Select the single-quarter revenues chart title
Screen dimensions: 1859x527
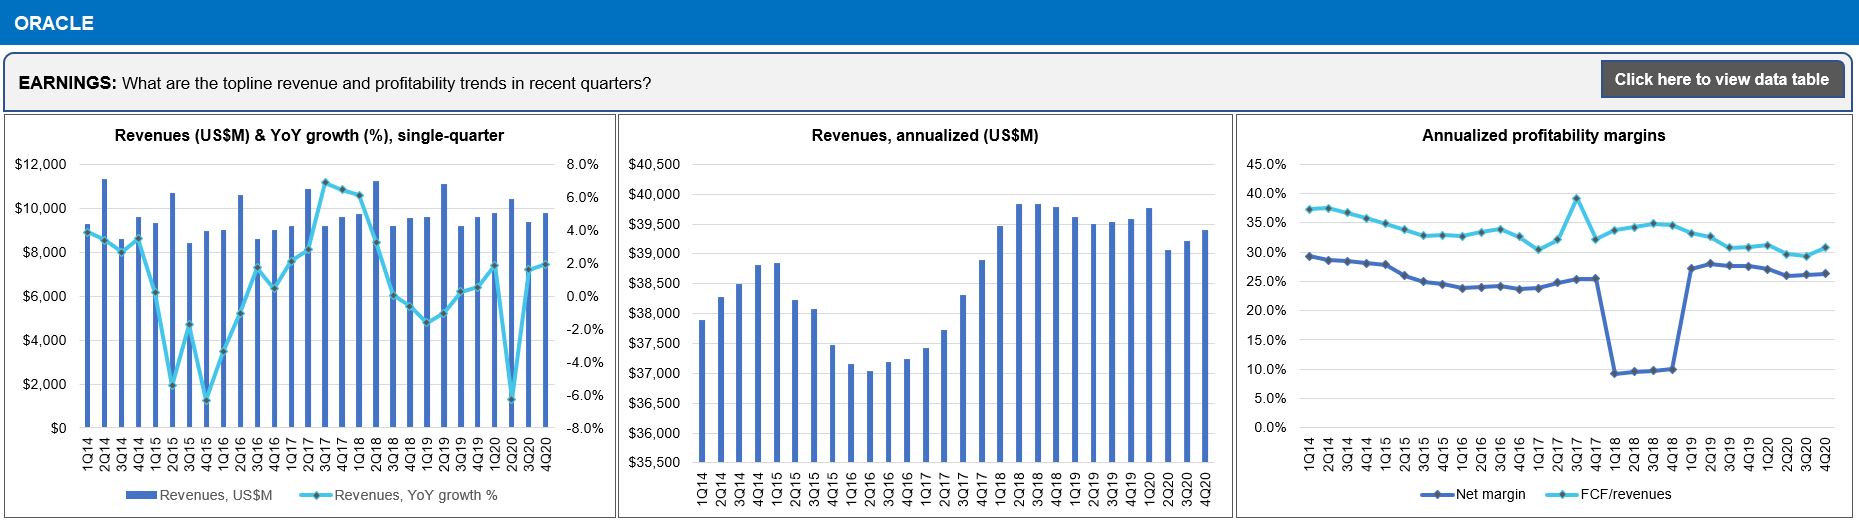point(309,135)
